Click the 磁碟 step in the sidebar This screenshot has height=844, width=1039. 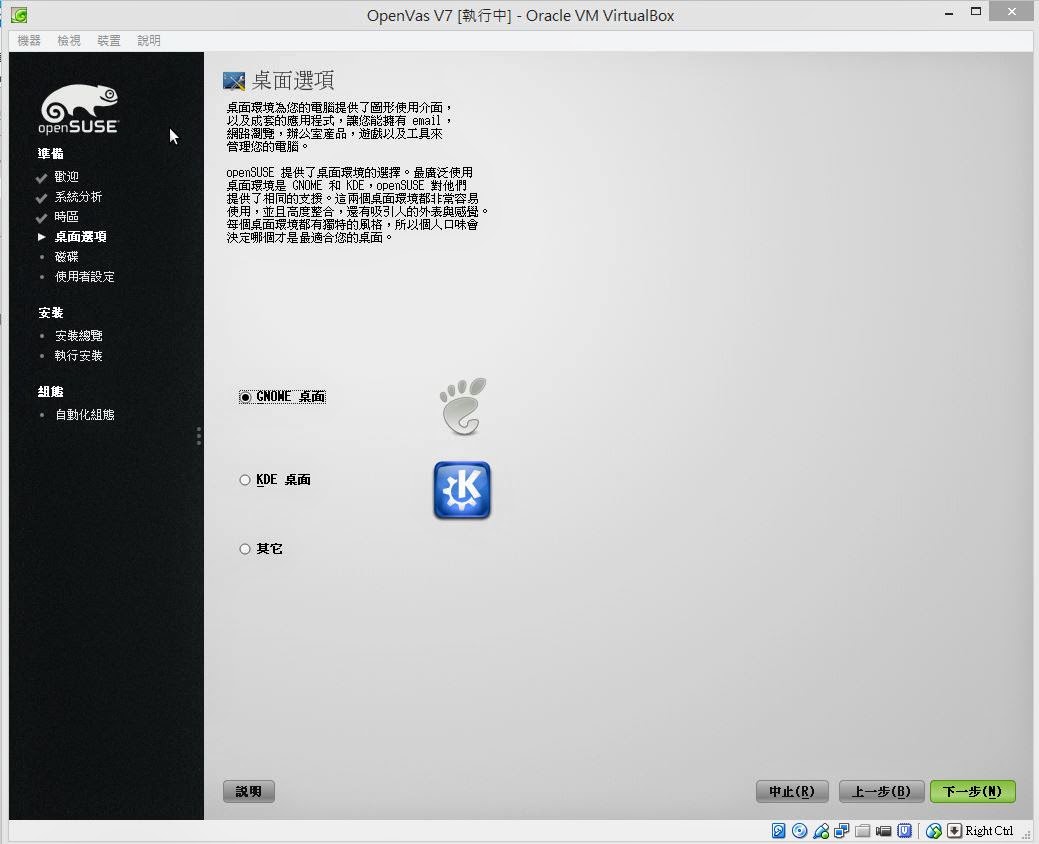(66, 256)
